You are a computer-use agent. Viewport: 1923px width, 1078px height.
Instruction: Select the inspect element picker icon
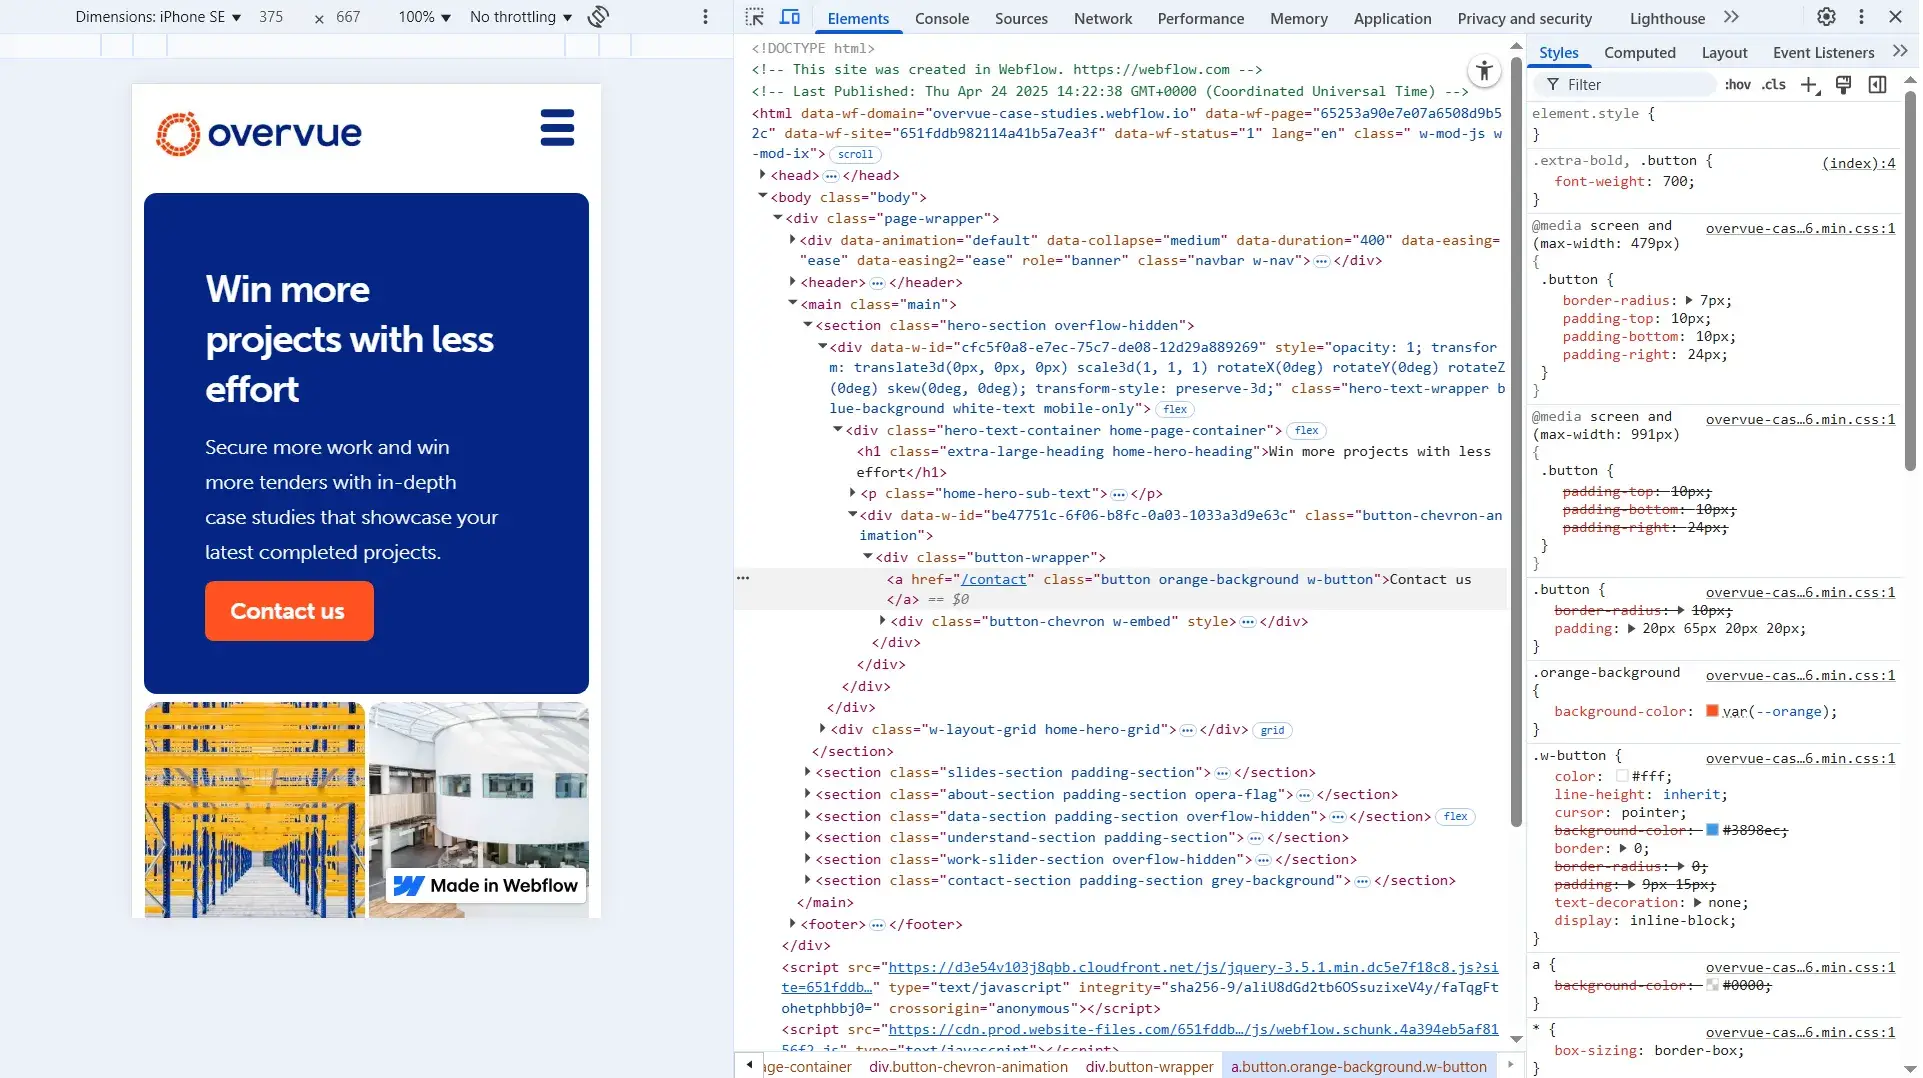[755, 17]
